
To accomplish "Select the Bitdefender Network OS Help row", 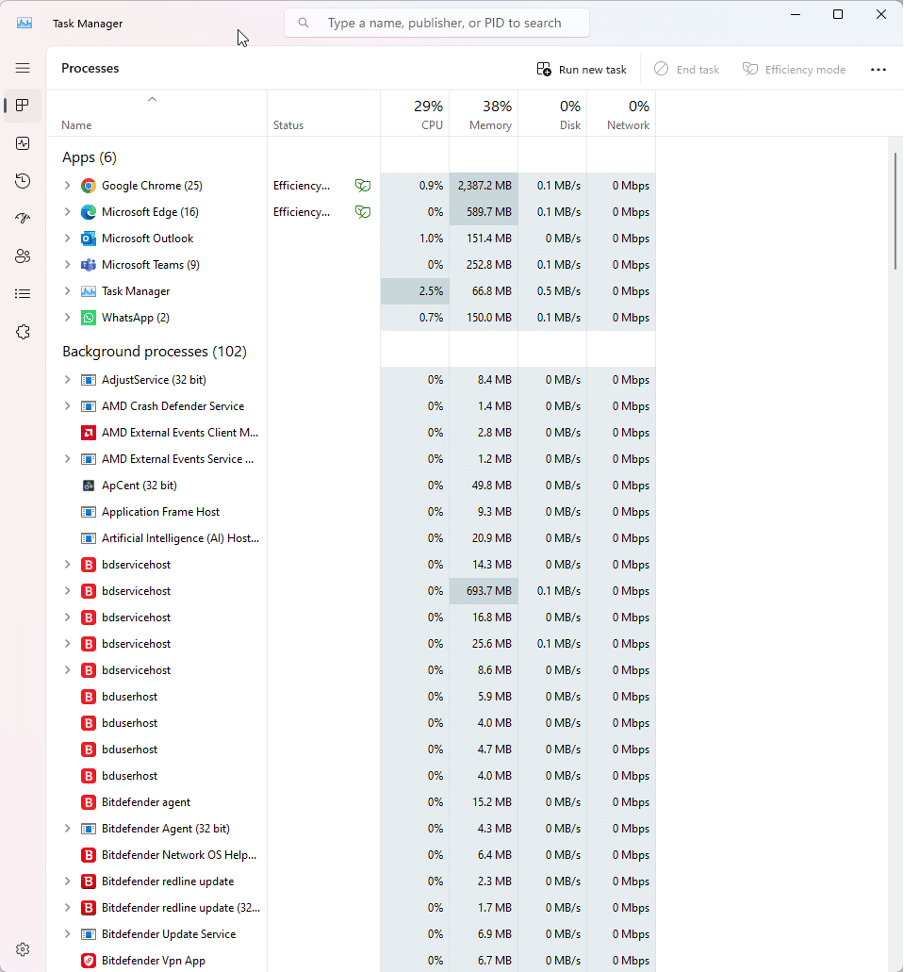I will click(351, 855).
